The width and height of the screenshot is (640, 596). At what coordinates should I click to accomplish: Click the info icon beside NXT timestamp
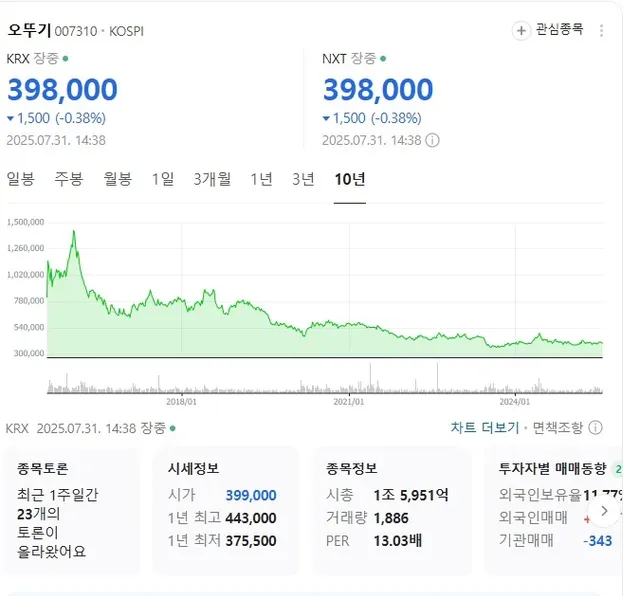coord(432,140)
